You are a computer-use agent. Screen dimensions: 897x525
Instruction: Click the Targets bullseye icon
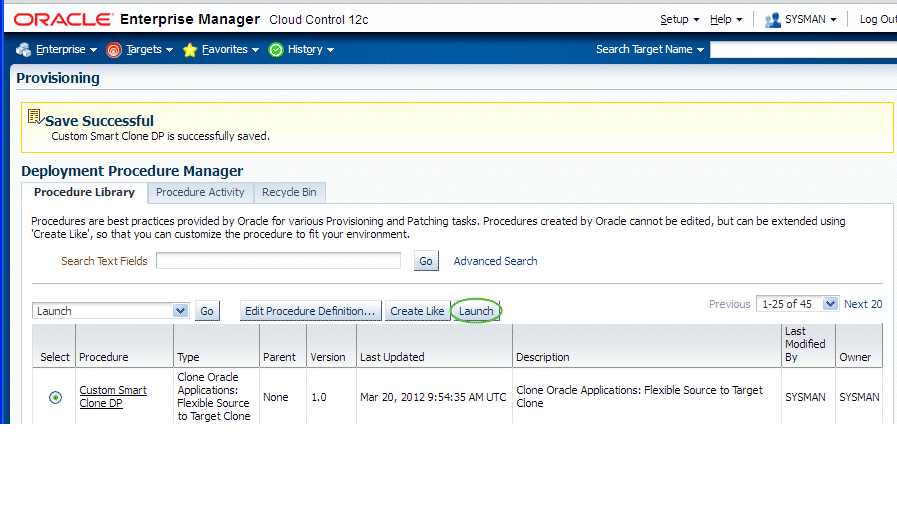coord(114,50)
